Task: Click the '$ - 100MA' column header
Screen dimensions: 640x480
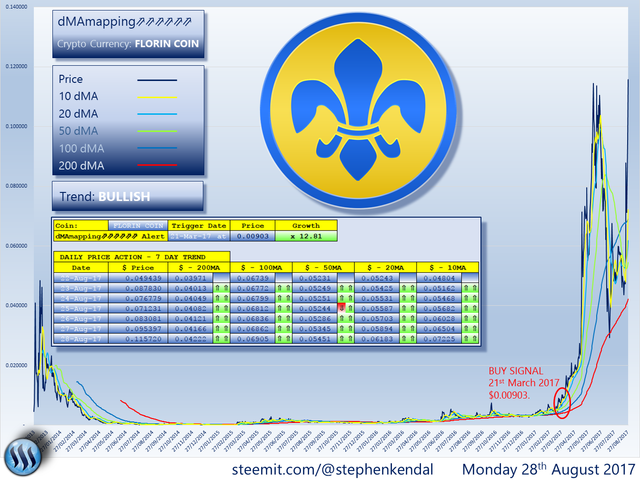Action: click(x=261, y=268)
